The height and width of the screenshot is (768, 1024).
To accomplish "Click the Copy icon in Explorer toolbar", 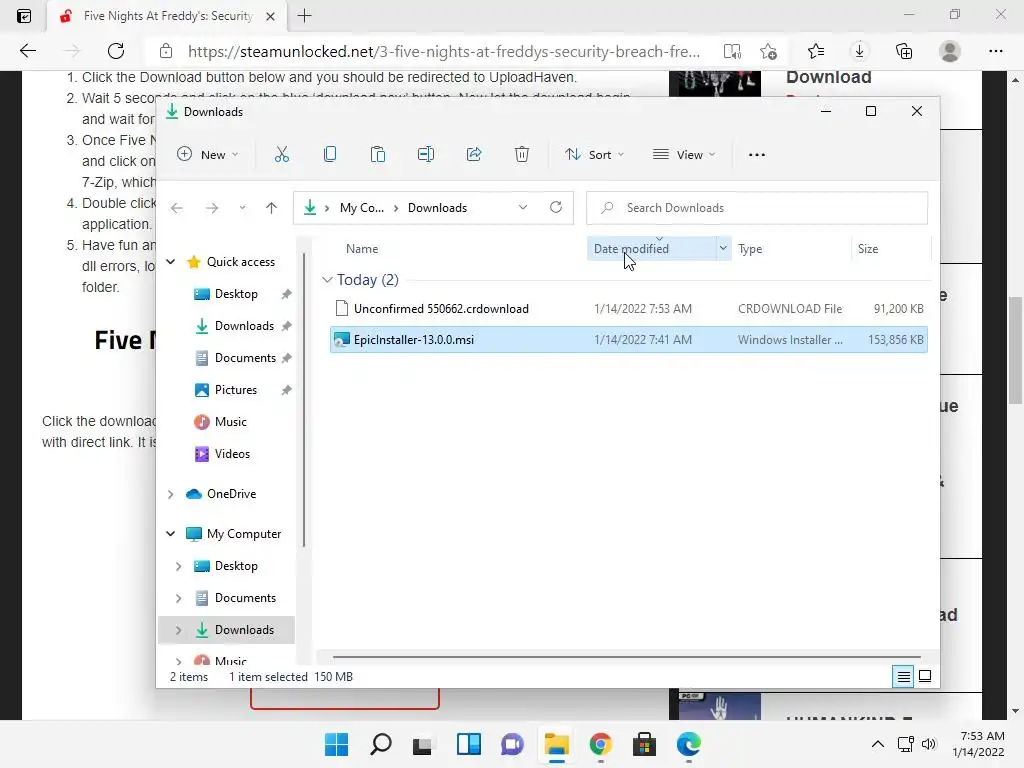I will pos(330,155).
